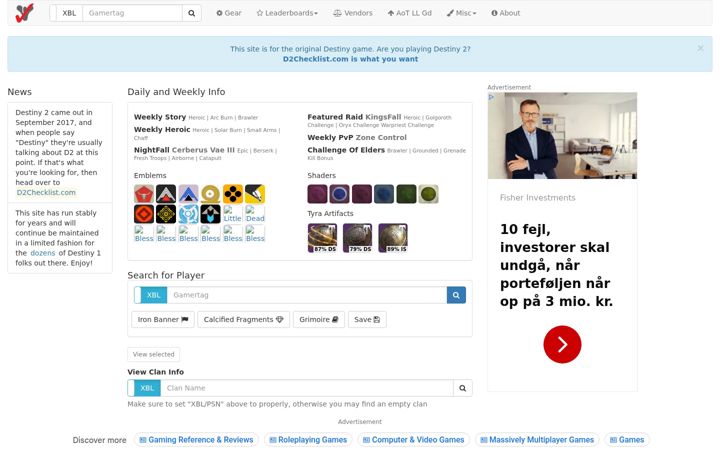The image size is (720, 450).
Task: Open the 79% DS Tyra artifact
Action: point(358,238)
